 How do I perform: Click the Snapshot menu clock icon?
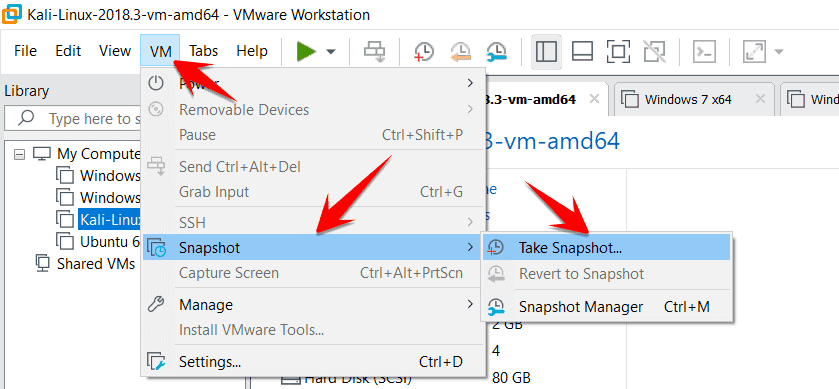pyautogui.click(x=156, y=248)
